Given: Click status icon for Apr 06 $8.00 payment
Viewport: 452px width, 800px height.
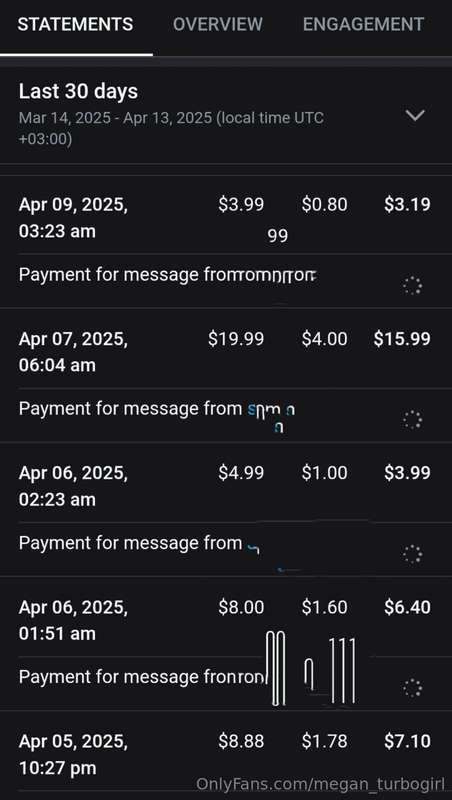Looking at the screenshot, I should 413,688.
